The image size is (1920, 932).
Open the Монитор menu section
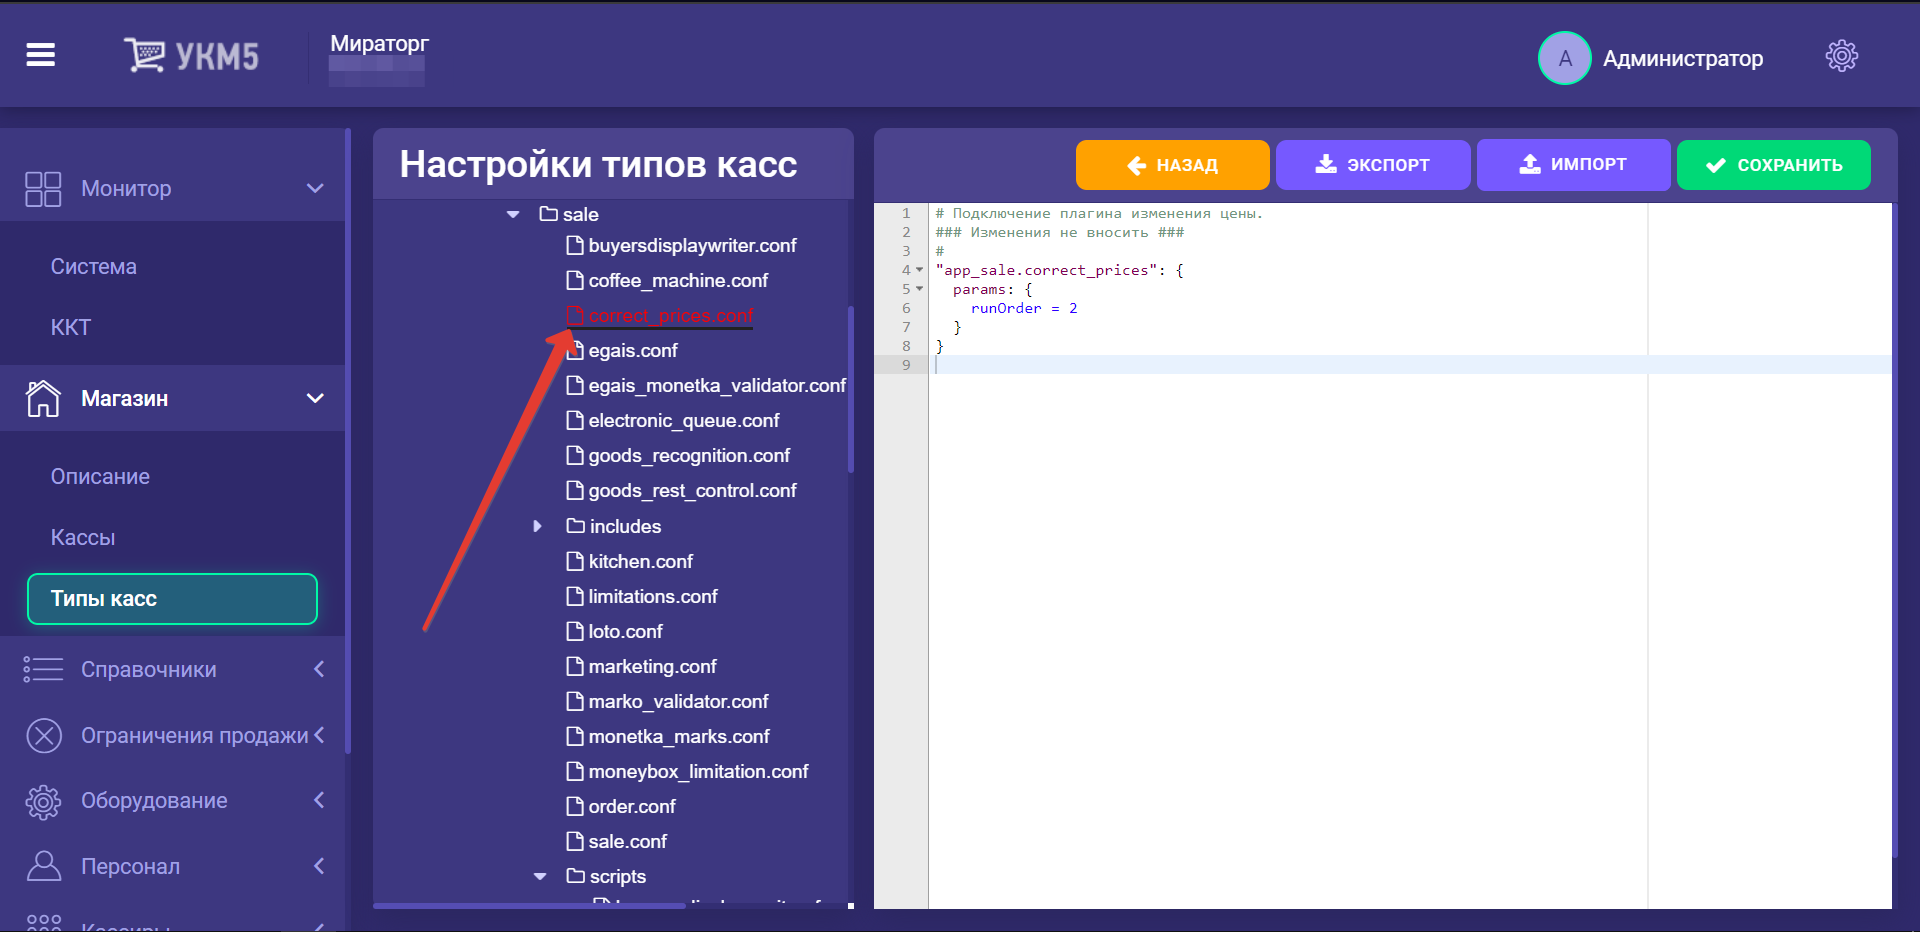(172, 188)
